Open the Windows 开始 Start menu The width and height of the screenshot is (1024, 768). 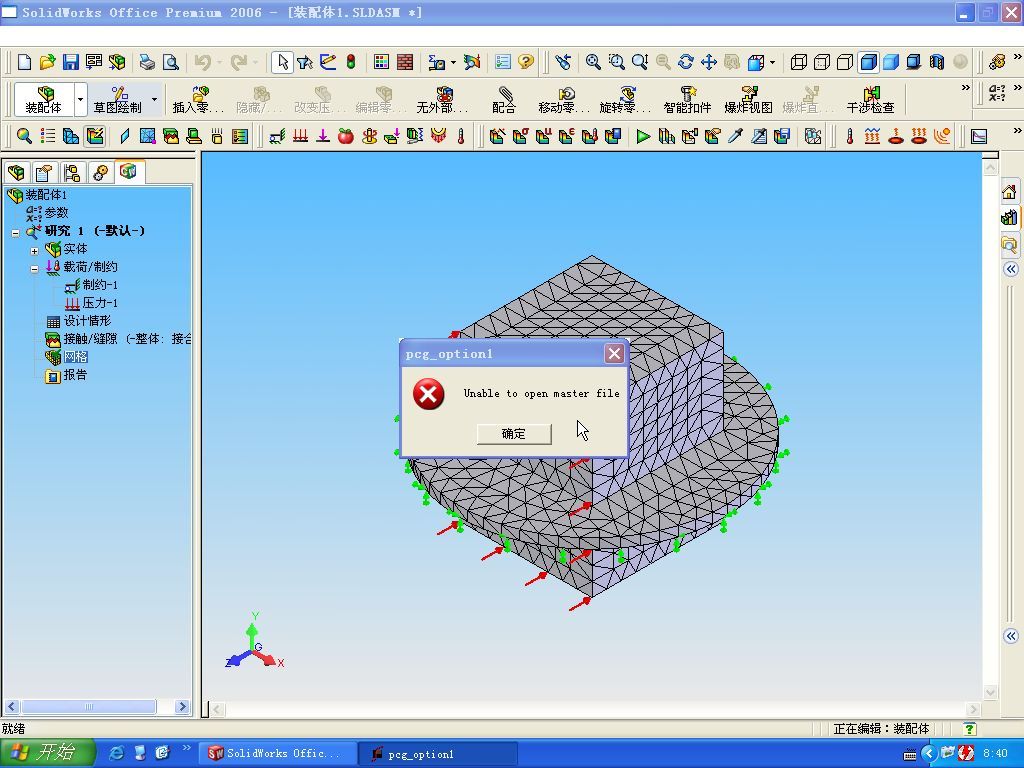tap(47, 753)
